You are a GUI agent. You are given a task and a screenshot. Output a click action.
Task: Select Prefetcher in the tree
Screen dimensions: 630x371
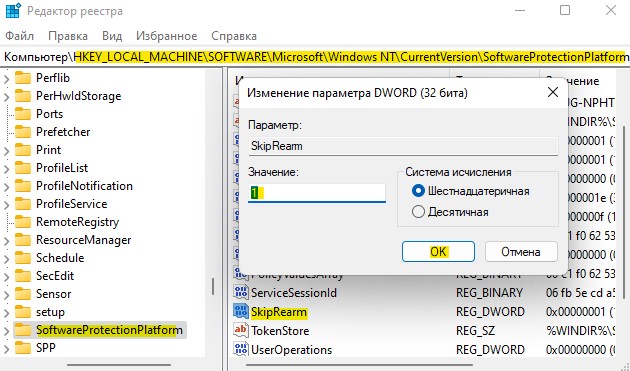pos(63,132)
